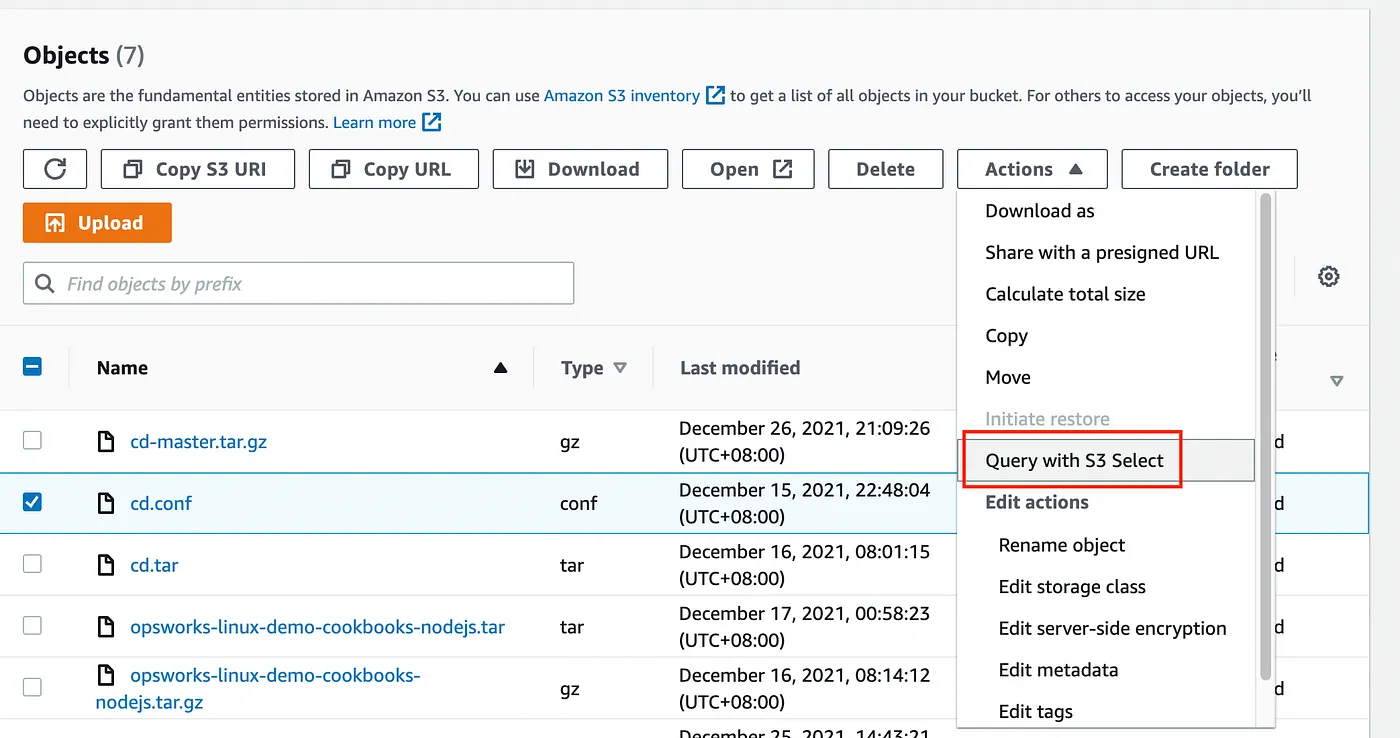Open the Learn more link
Viewport: 1400px width, 738px height.
[375, 122]
